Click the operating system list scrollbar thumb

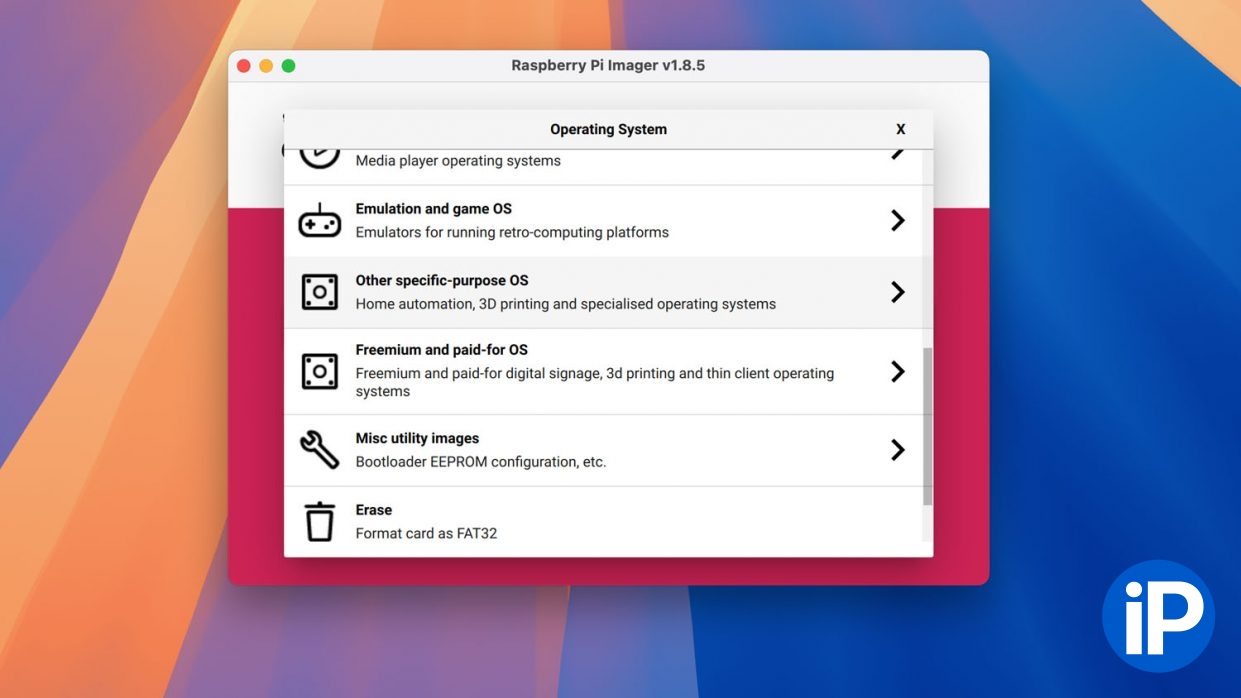[927, 426]
